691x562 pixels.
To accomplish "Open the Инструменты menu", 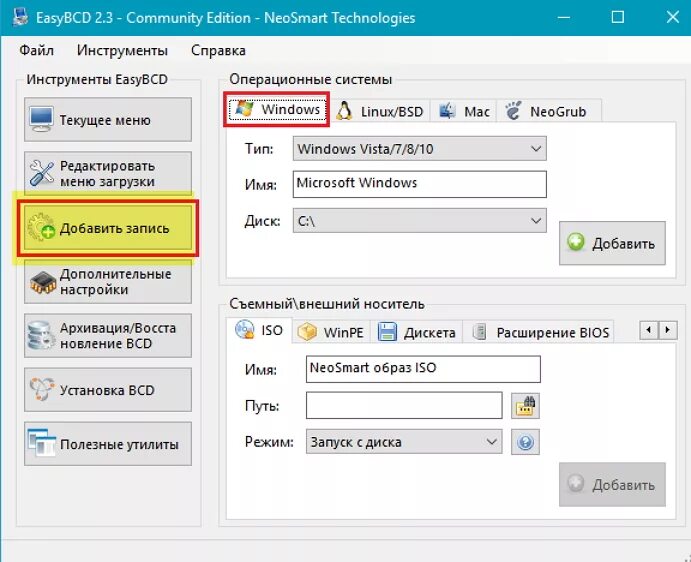I will coord(122,50).
